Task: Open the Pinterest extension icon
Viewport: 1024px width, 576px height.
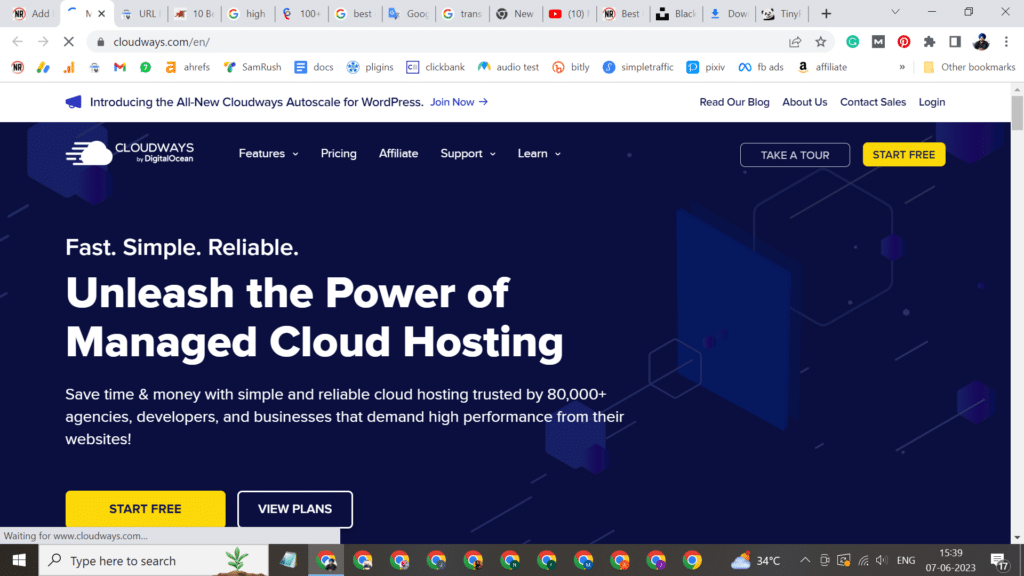Action: pos(904,42)
